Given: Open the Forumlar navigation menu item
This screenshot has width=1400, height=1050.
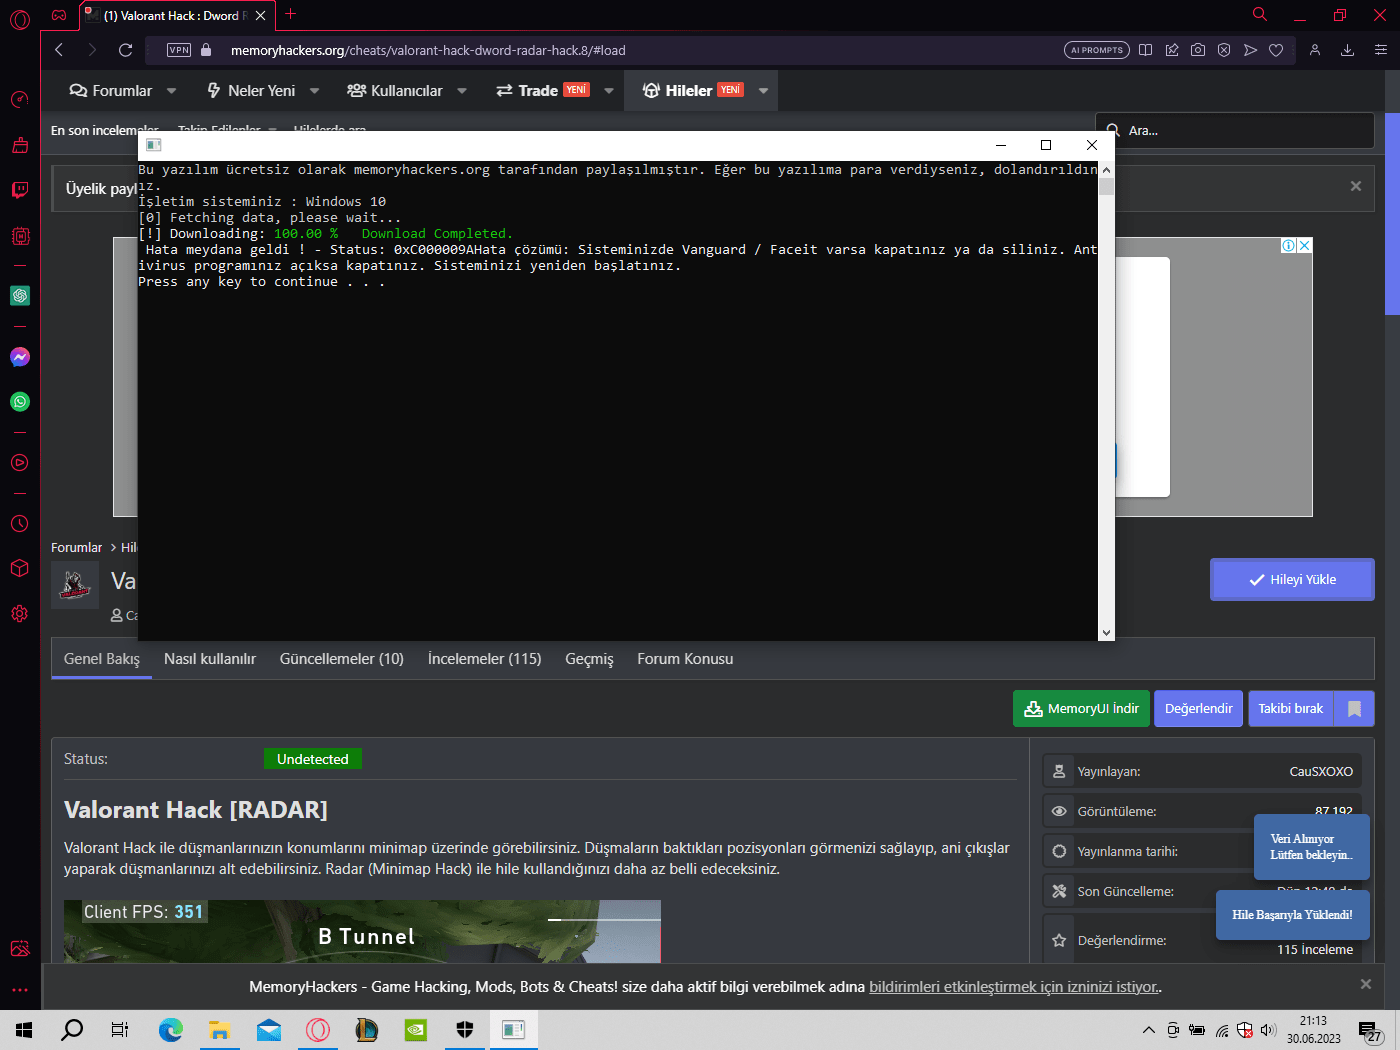Looking at the screenshot, I should pos(110,91).
